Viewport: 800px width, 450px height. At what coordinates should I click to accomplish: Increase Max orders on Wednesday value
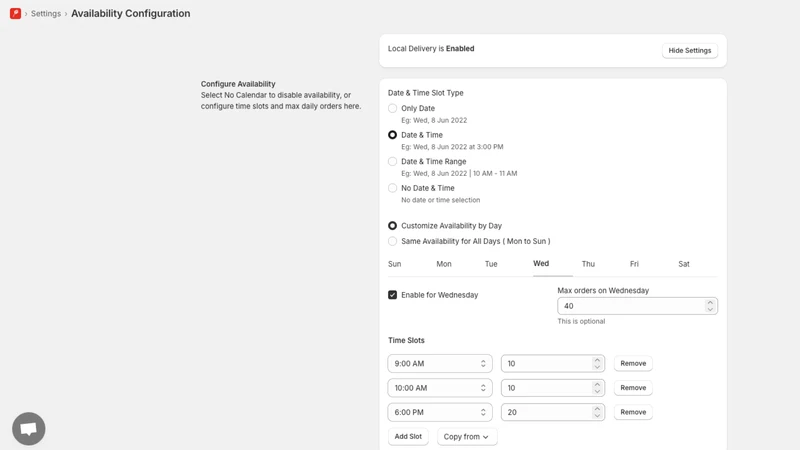(x=710, y=303)
